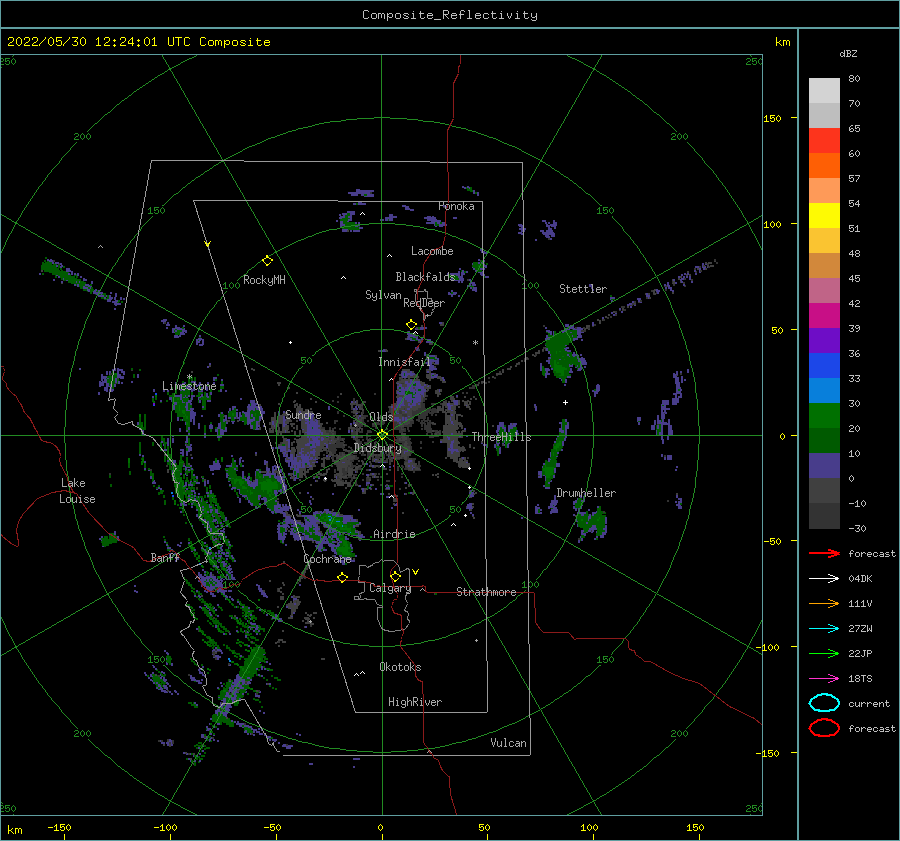Click the red forecast arrow in legend
Image resolution: width=900 pixels, height=841 pixels.
point(824,553)
